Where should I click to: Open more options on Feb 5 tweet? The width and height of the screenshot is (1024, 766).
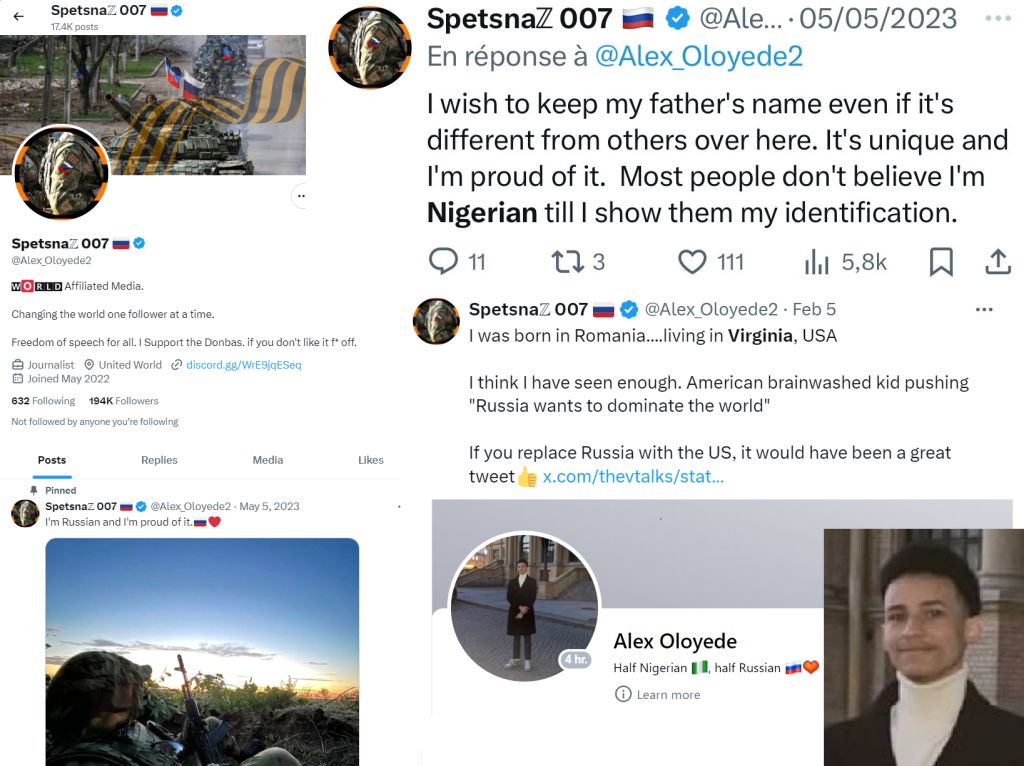click(x=984, y=310)
